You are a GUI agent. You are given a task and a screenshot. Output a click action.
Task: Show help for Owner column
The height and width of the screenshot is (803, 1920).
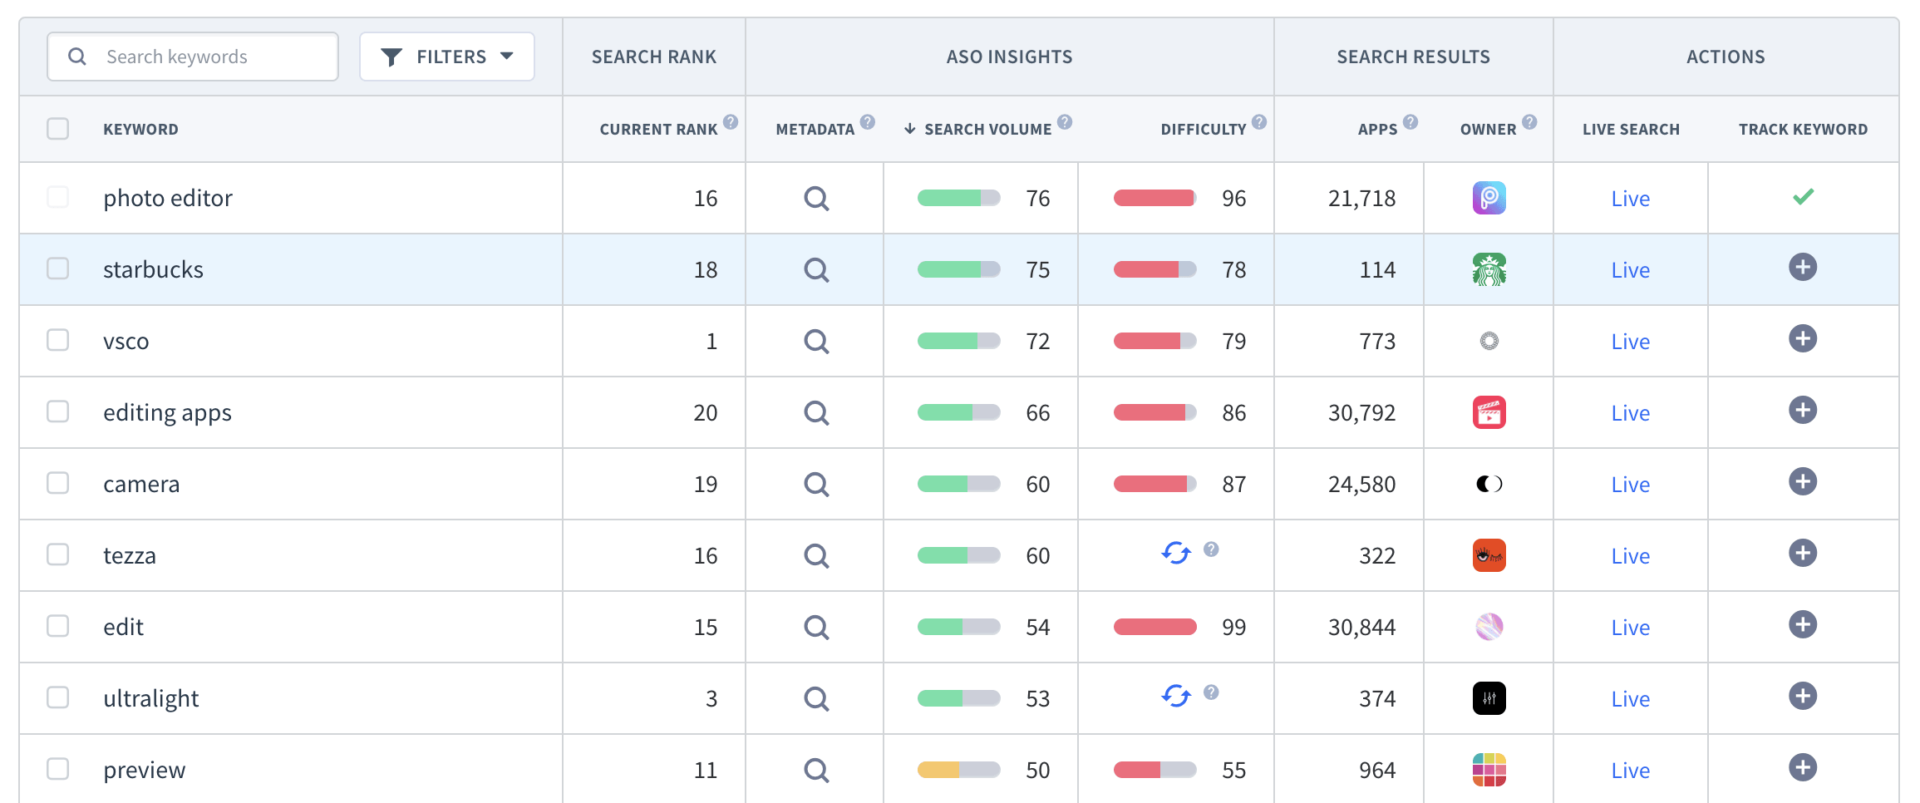tap(1529, 122)
